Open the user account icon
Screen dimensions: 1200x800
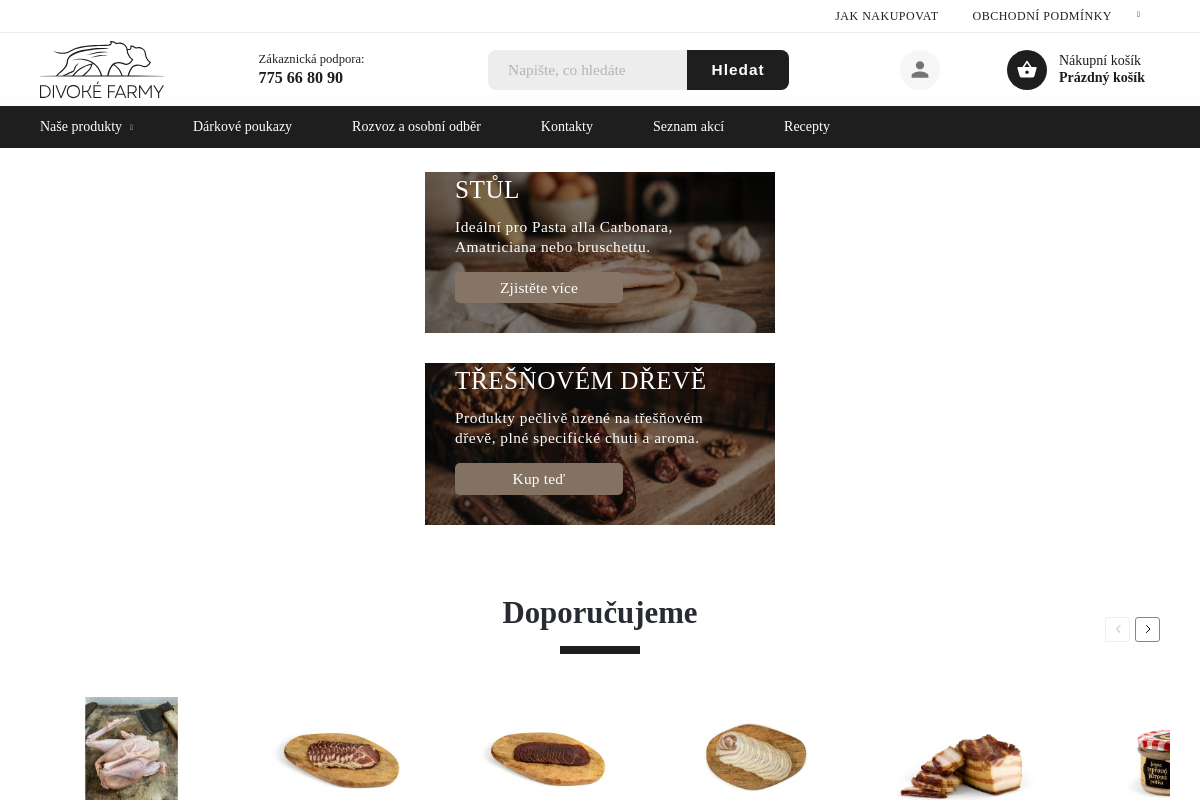tap(920, 70)
